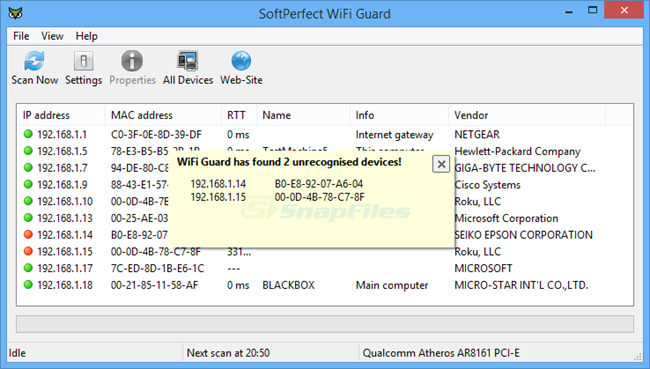The image size is (650, 369).
Task: Click SEIKO EPSON CORPORATION vendor cell
Action: point(524,235)
